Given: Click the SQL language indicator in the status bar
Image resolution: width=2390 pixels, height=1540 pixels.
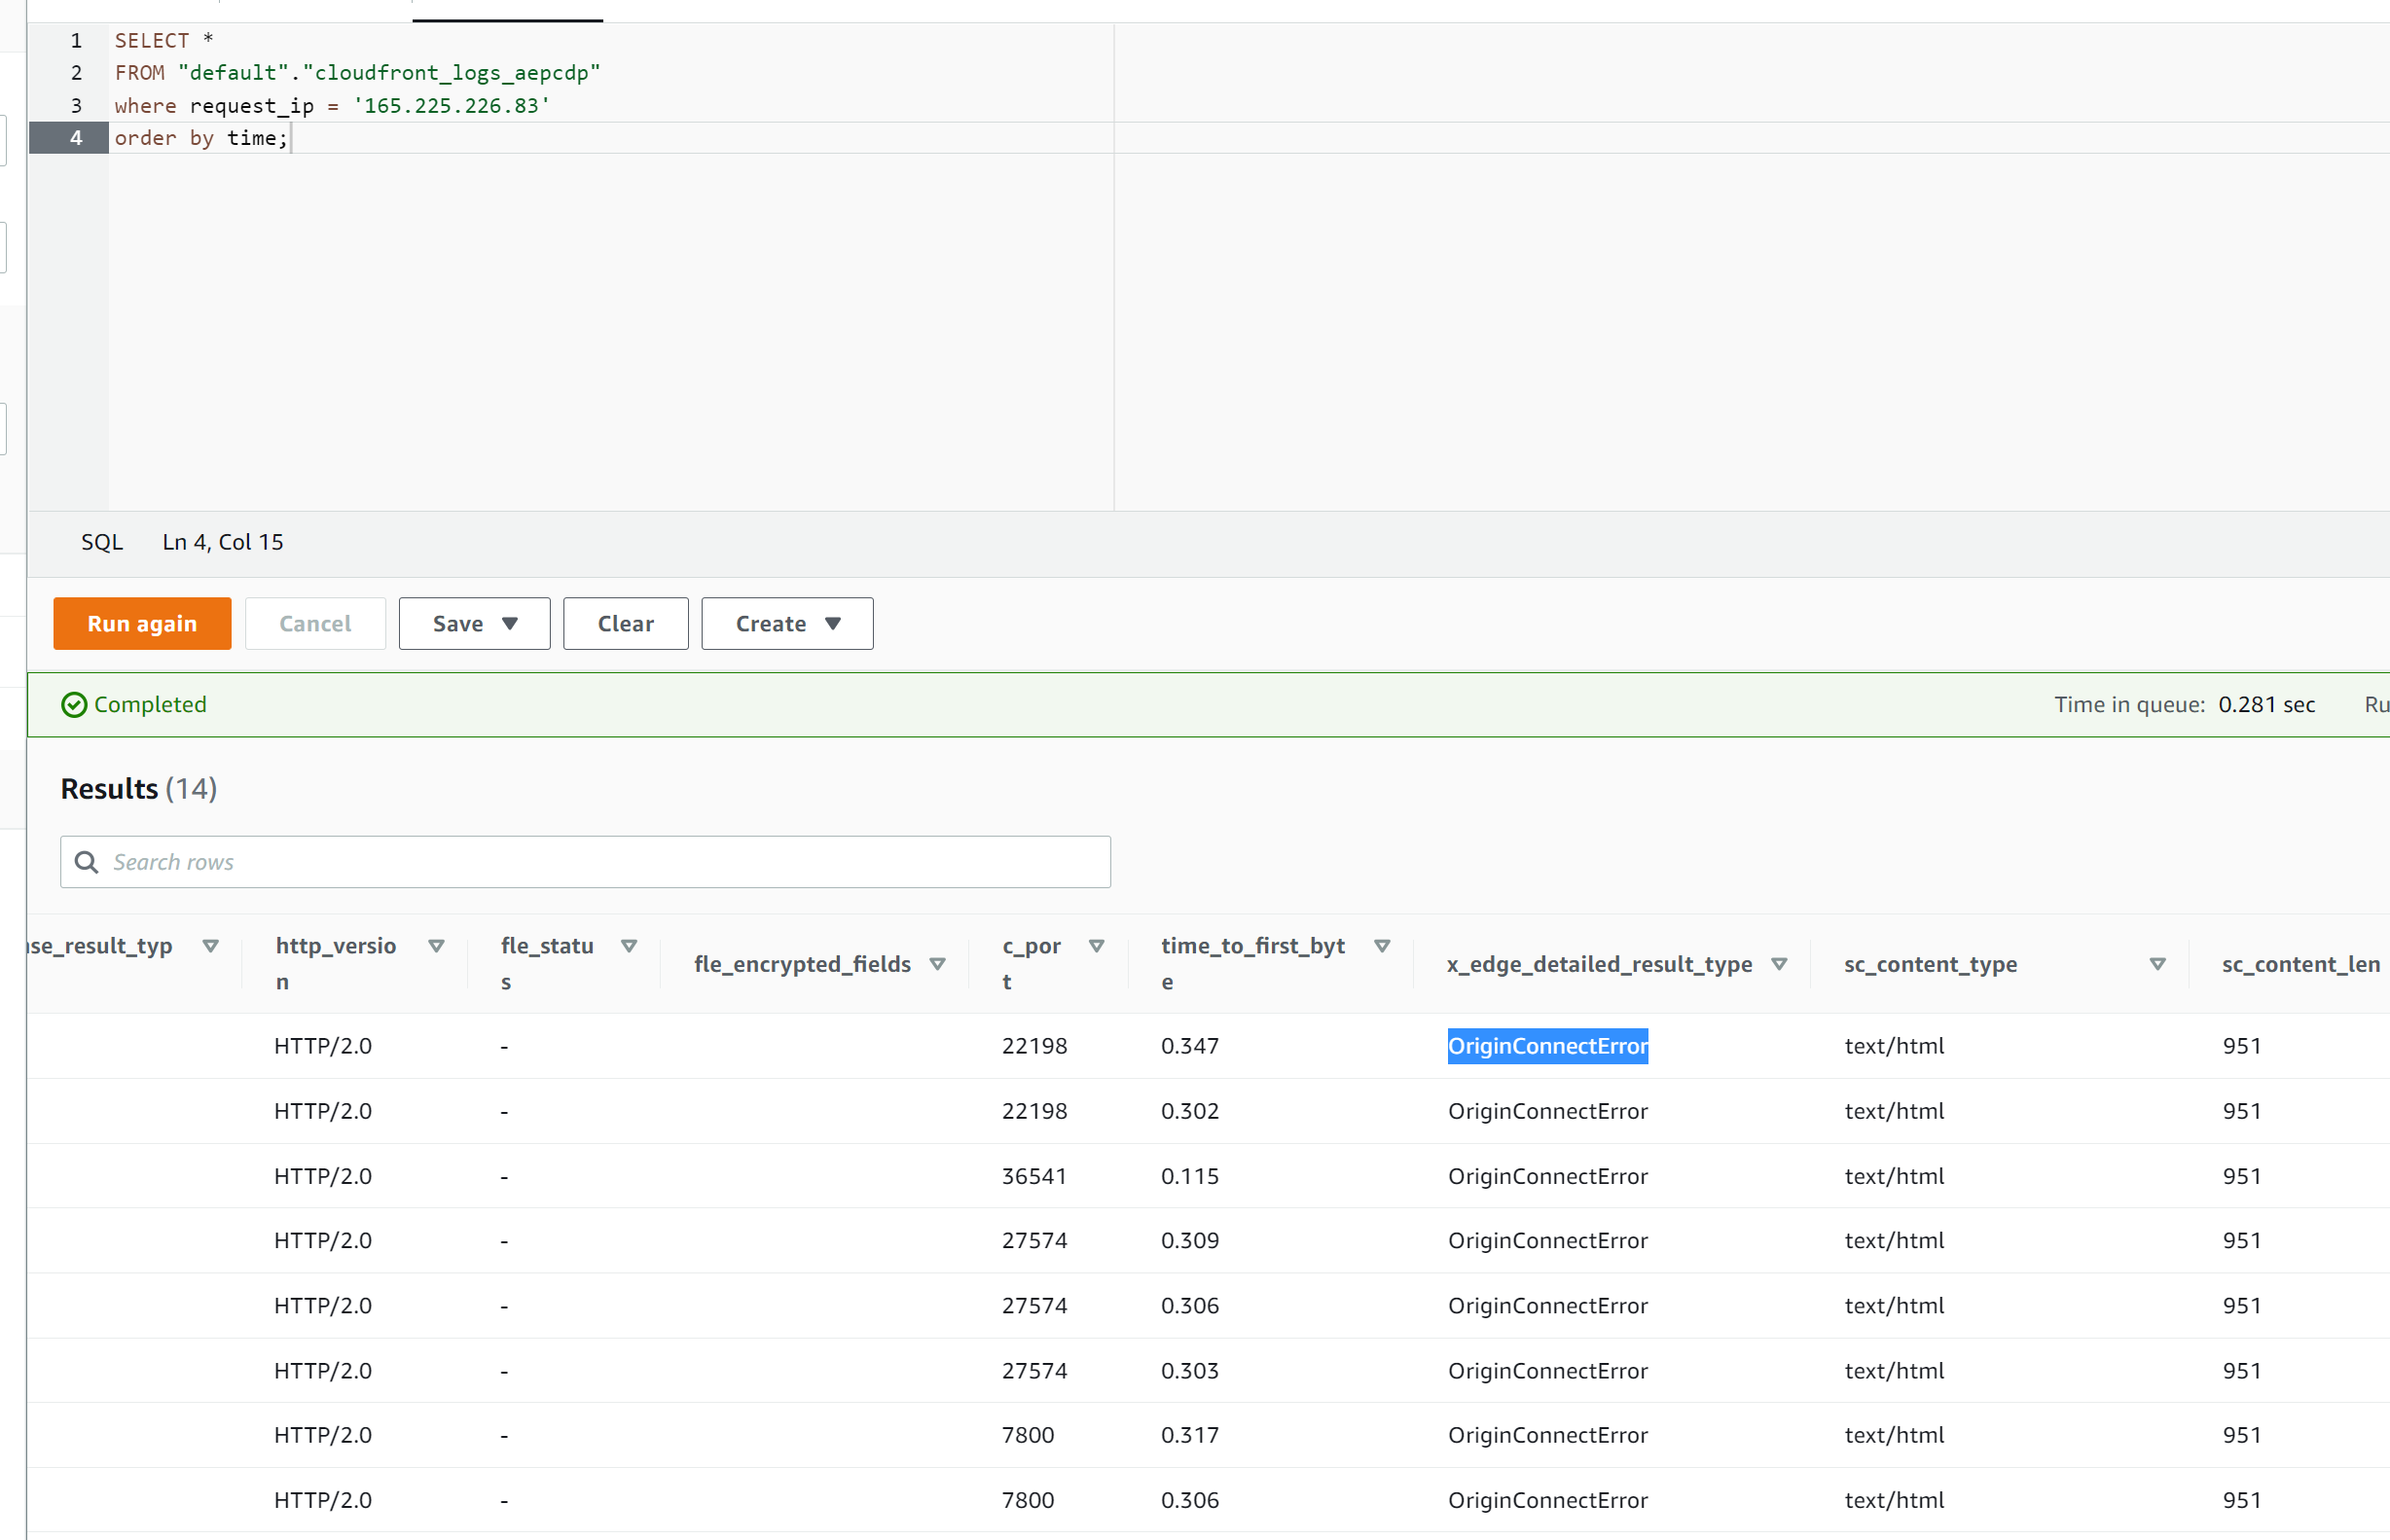Looking at the screenshot, I should tap(101, 542).
